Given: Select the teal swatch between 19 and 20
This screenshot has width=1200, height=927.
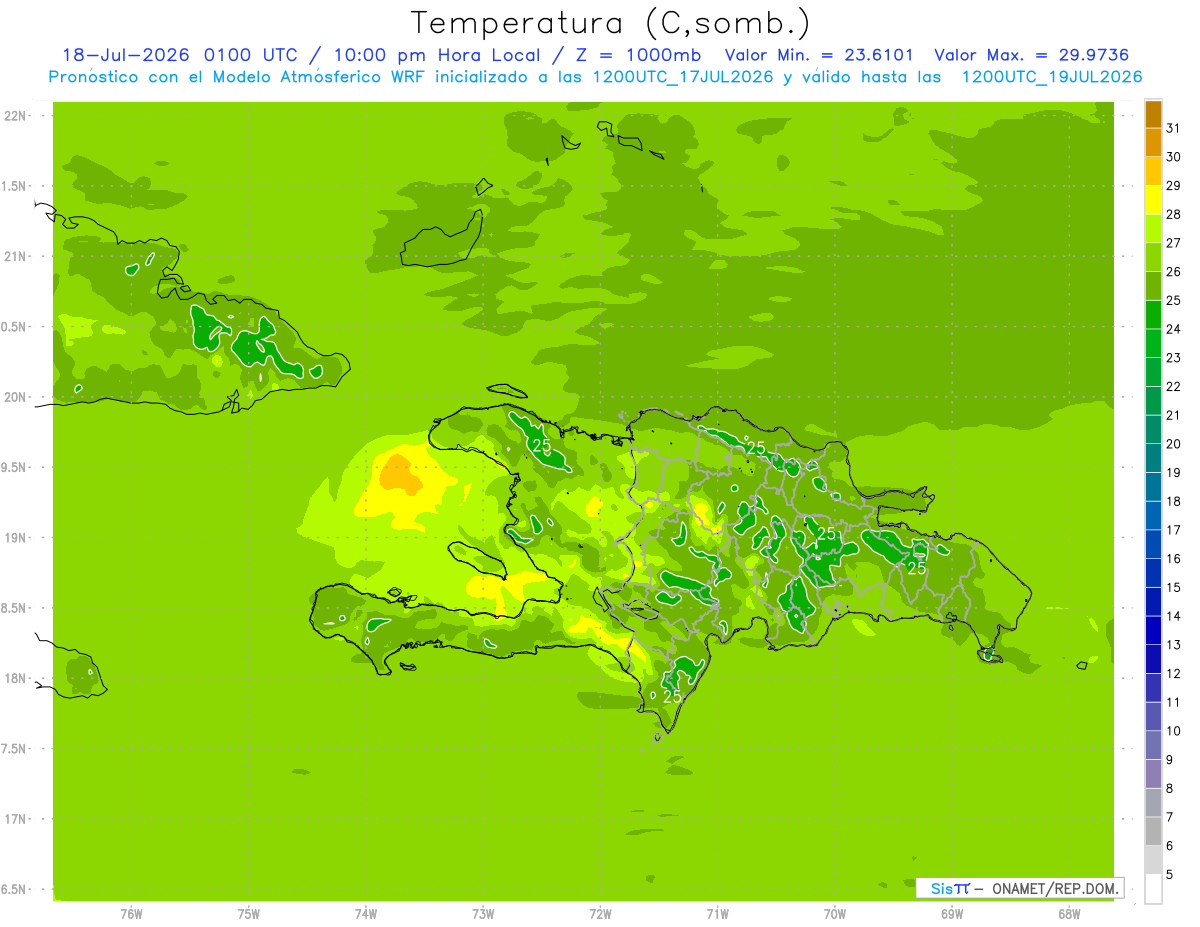Looking at the screenshot, I should click(1153, 458).
